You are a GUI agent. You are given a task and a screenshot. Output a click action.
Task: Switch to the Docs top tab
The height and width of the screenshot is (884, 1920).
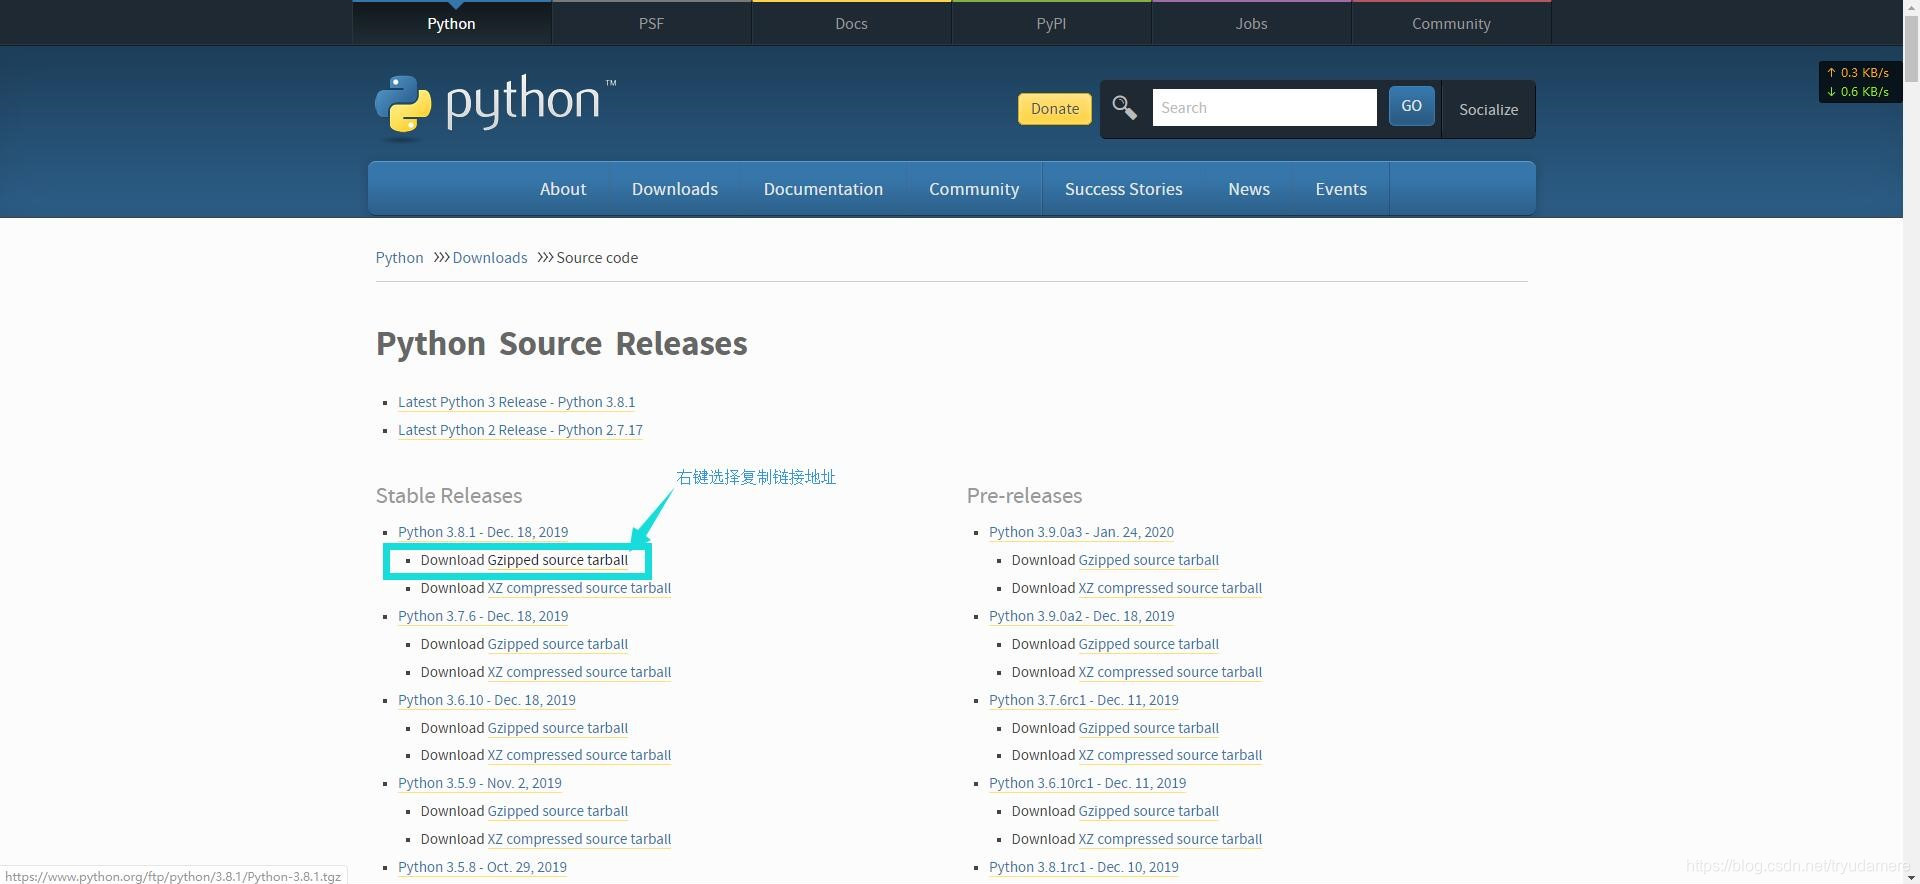click(851, 23)
